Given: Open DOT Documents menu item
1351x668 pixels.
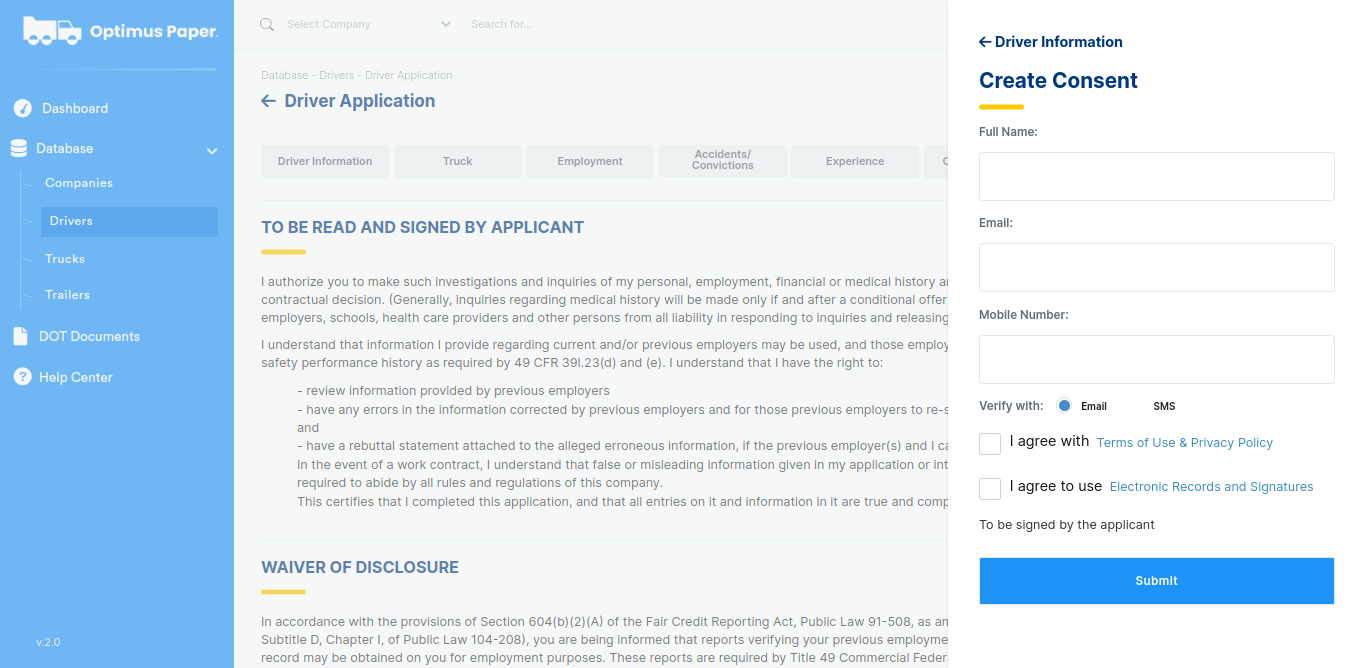Looking at the screenshot, I should [89, 336].
